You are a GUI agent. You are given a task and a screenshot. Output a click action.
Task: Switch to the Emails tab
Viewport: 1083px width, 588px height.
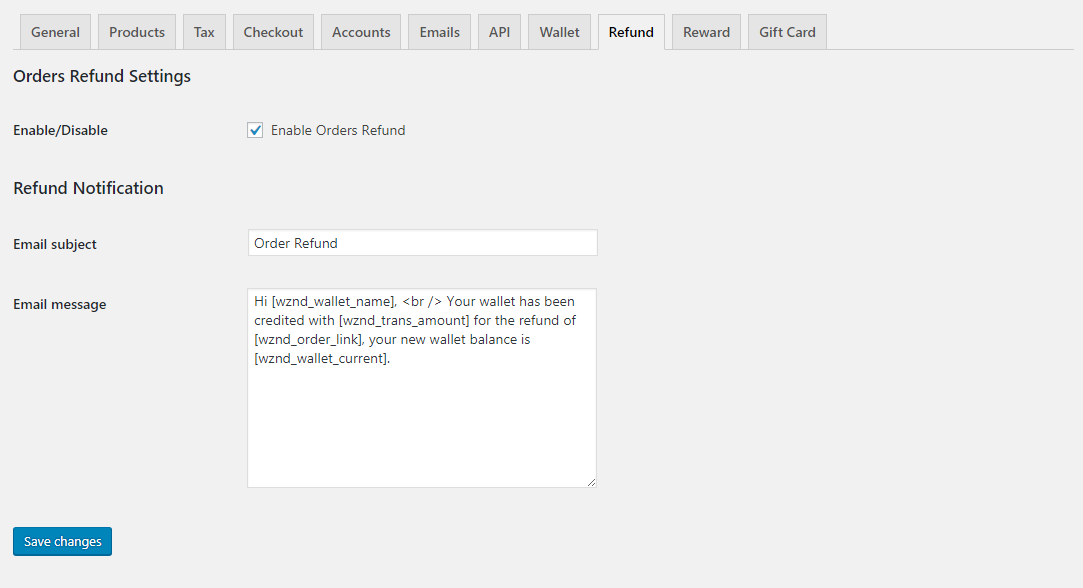[x=439, y=32]
